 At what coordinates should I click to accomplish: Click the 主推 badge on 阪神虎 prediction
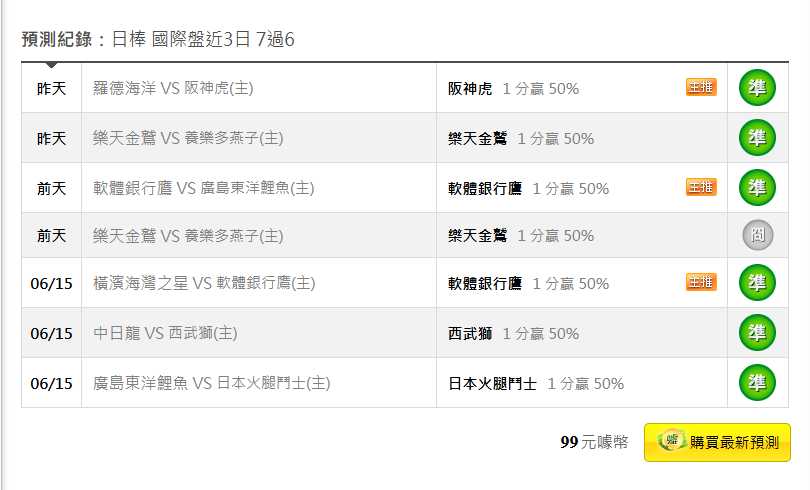click(x=701, y=87)
